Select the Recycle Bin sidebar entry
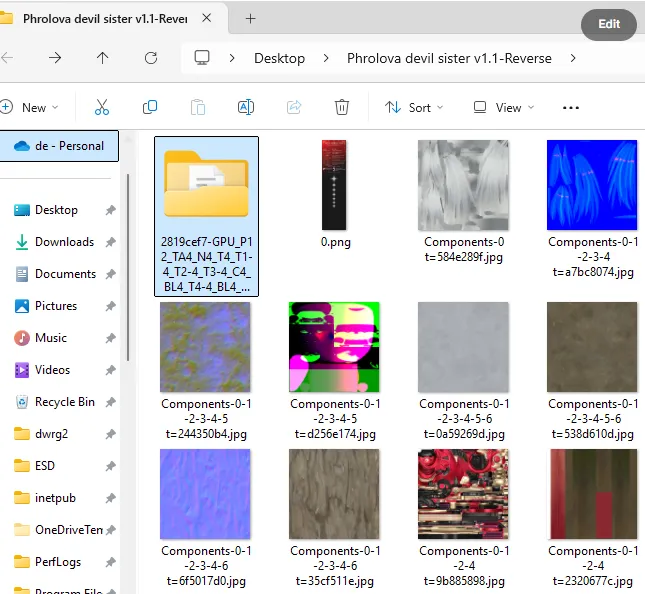Image resolution: width=645 pixels, height=594 pixels. [64, 402]
